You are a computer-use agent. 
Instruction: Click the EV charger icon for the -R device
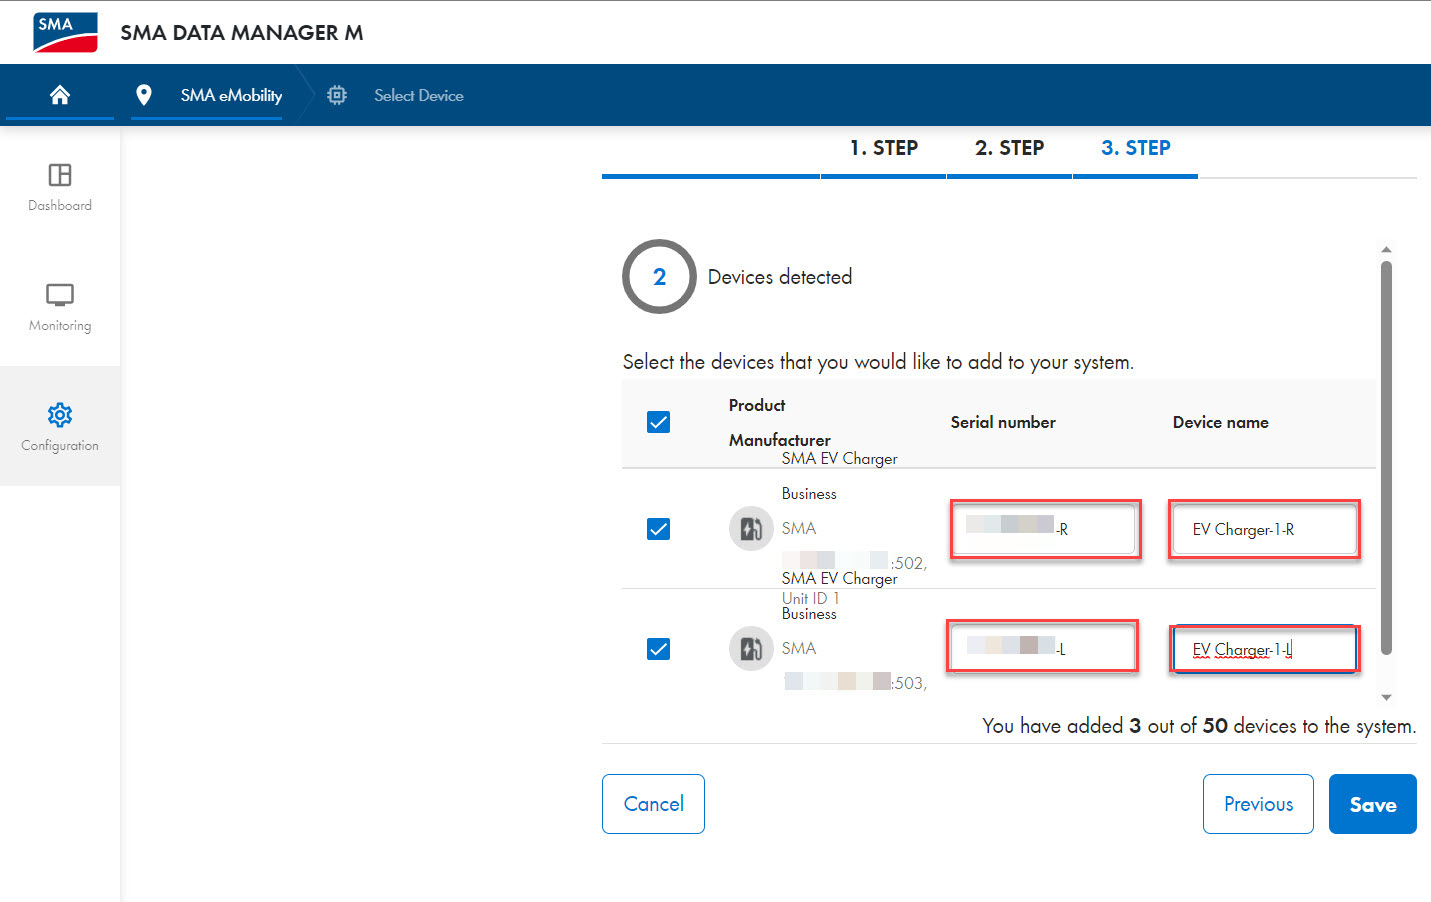[x=751, y=528]
